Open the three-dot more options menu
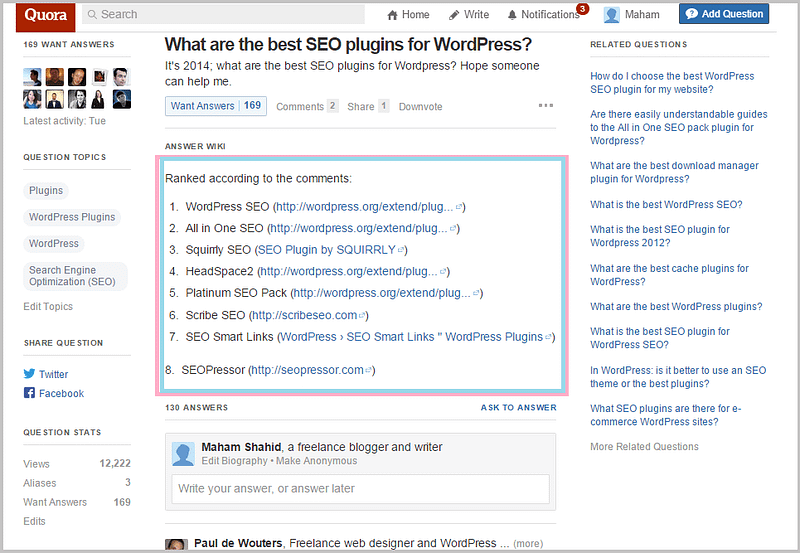 point(545,106)
